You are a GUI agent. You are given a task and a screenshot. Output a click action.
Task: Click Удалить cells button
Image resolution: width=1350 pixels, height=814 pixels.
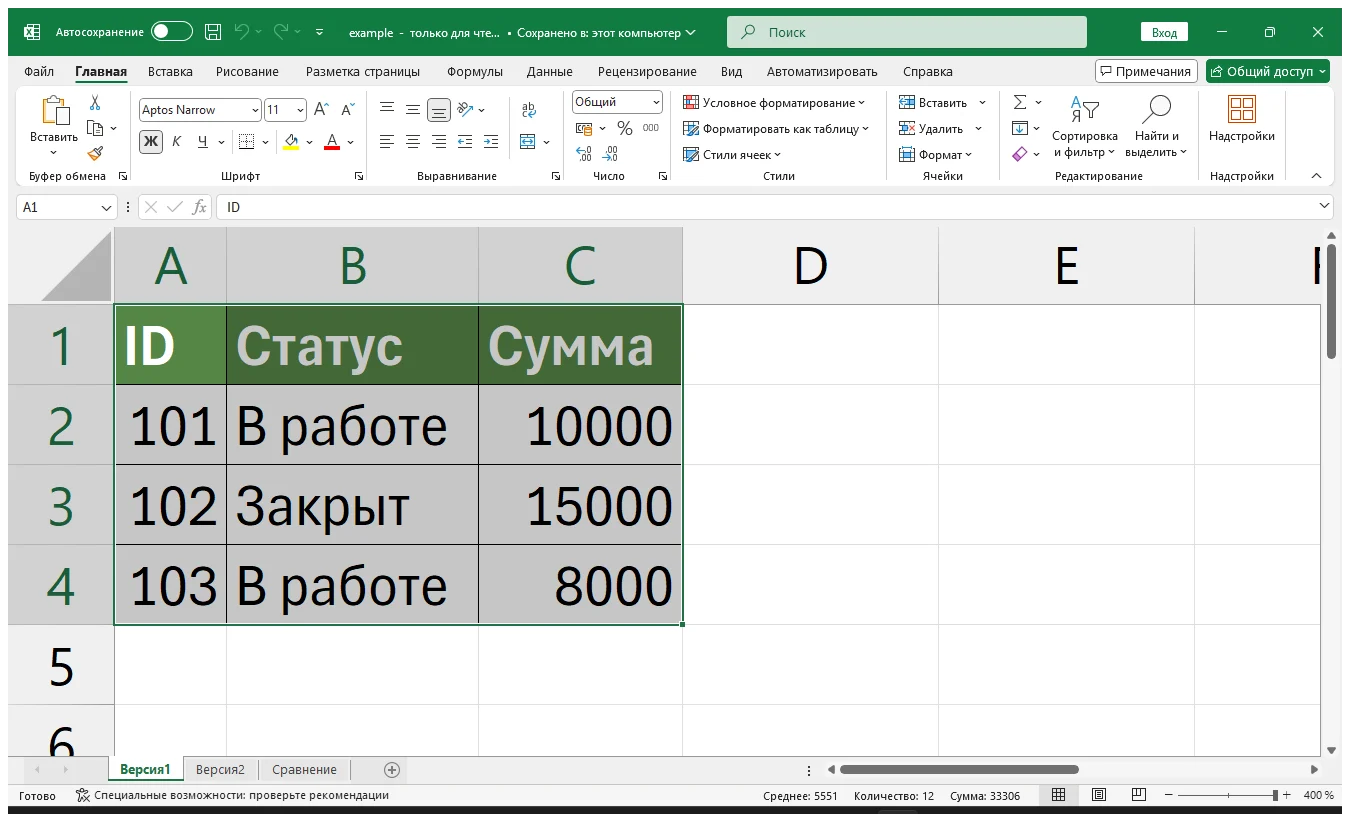932,128
